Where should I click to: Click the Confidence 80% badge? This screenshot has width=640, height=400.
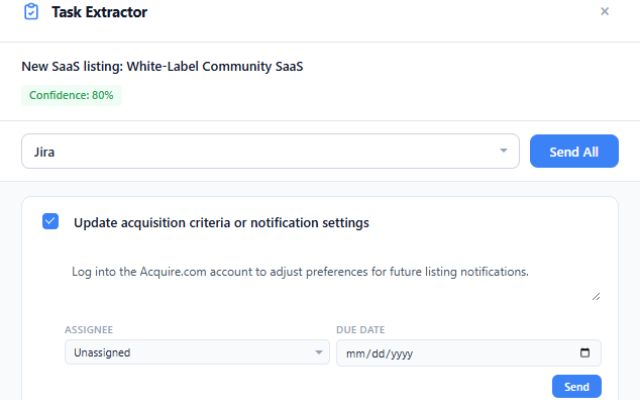click(71, 95)
